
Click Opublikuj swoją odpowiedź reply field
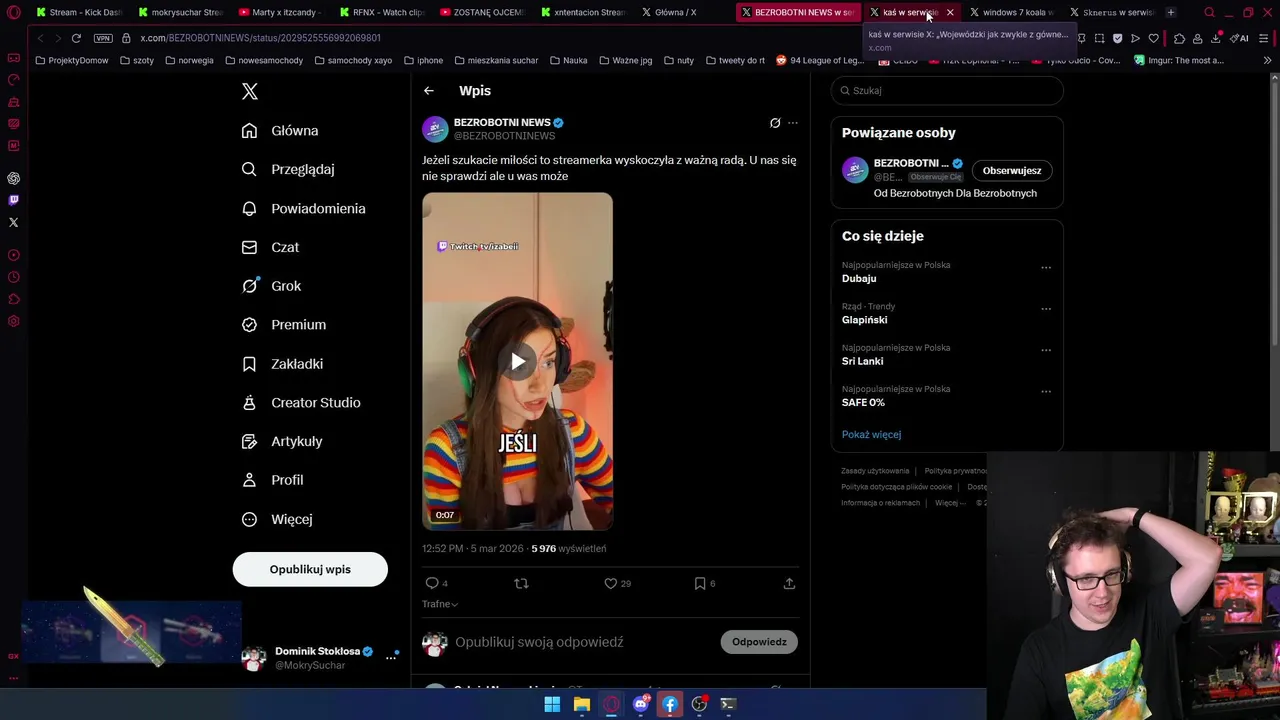tap(539, 642)
